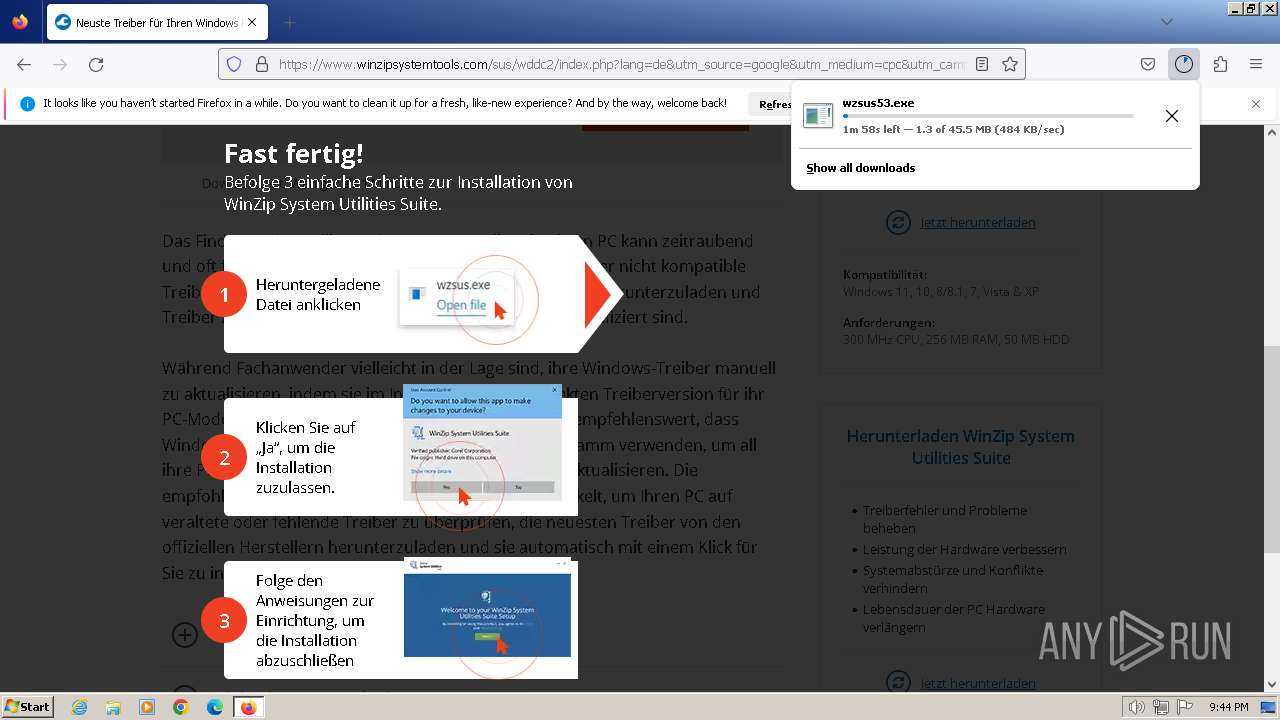This screenshot has width=1280, height=720.
Task: Click the page vertical scrollbar
Action: (x=1271, y=408)
